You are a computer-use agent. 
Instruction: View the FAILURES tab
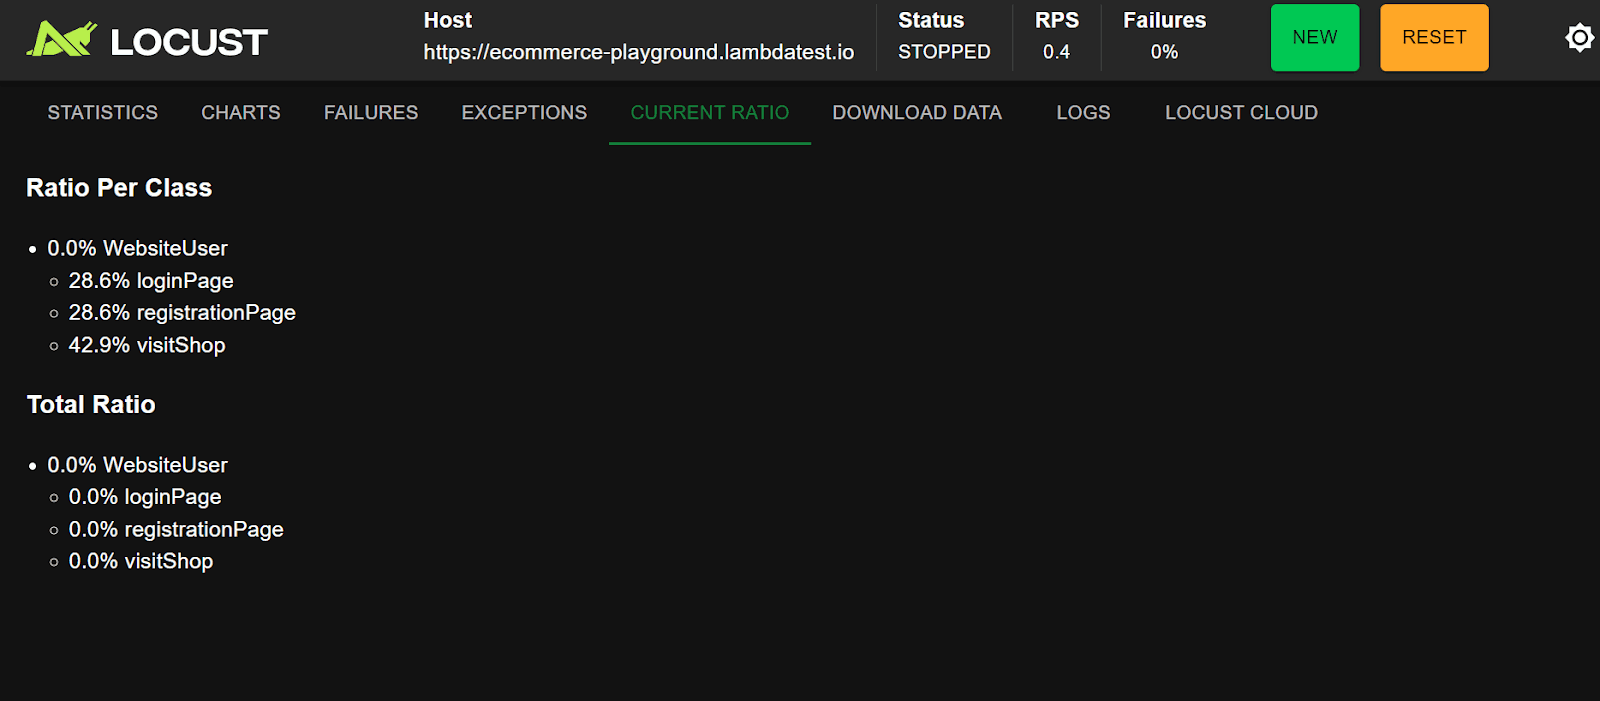370,113
